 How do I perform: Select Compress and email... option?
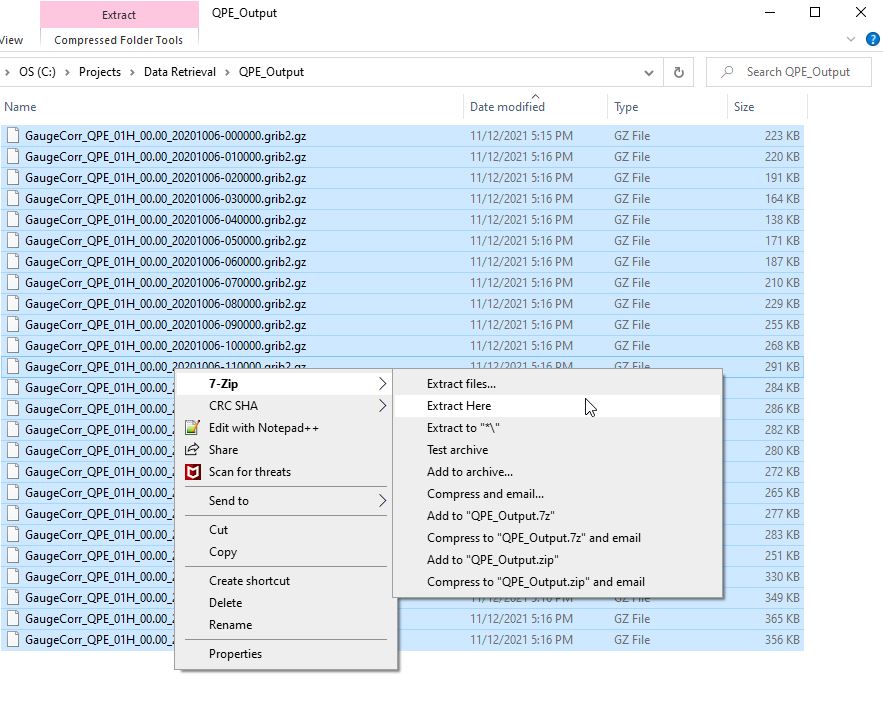tap(558, 494)
